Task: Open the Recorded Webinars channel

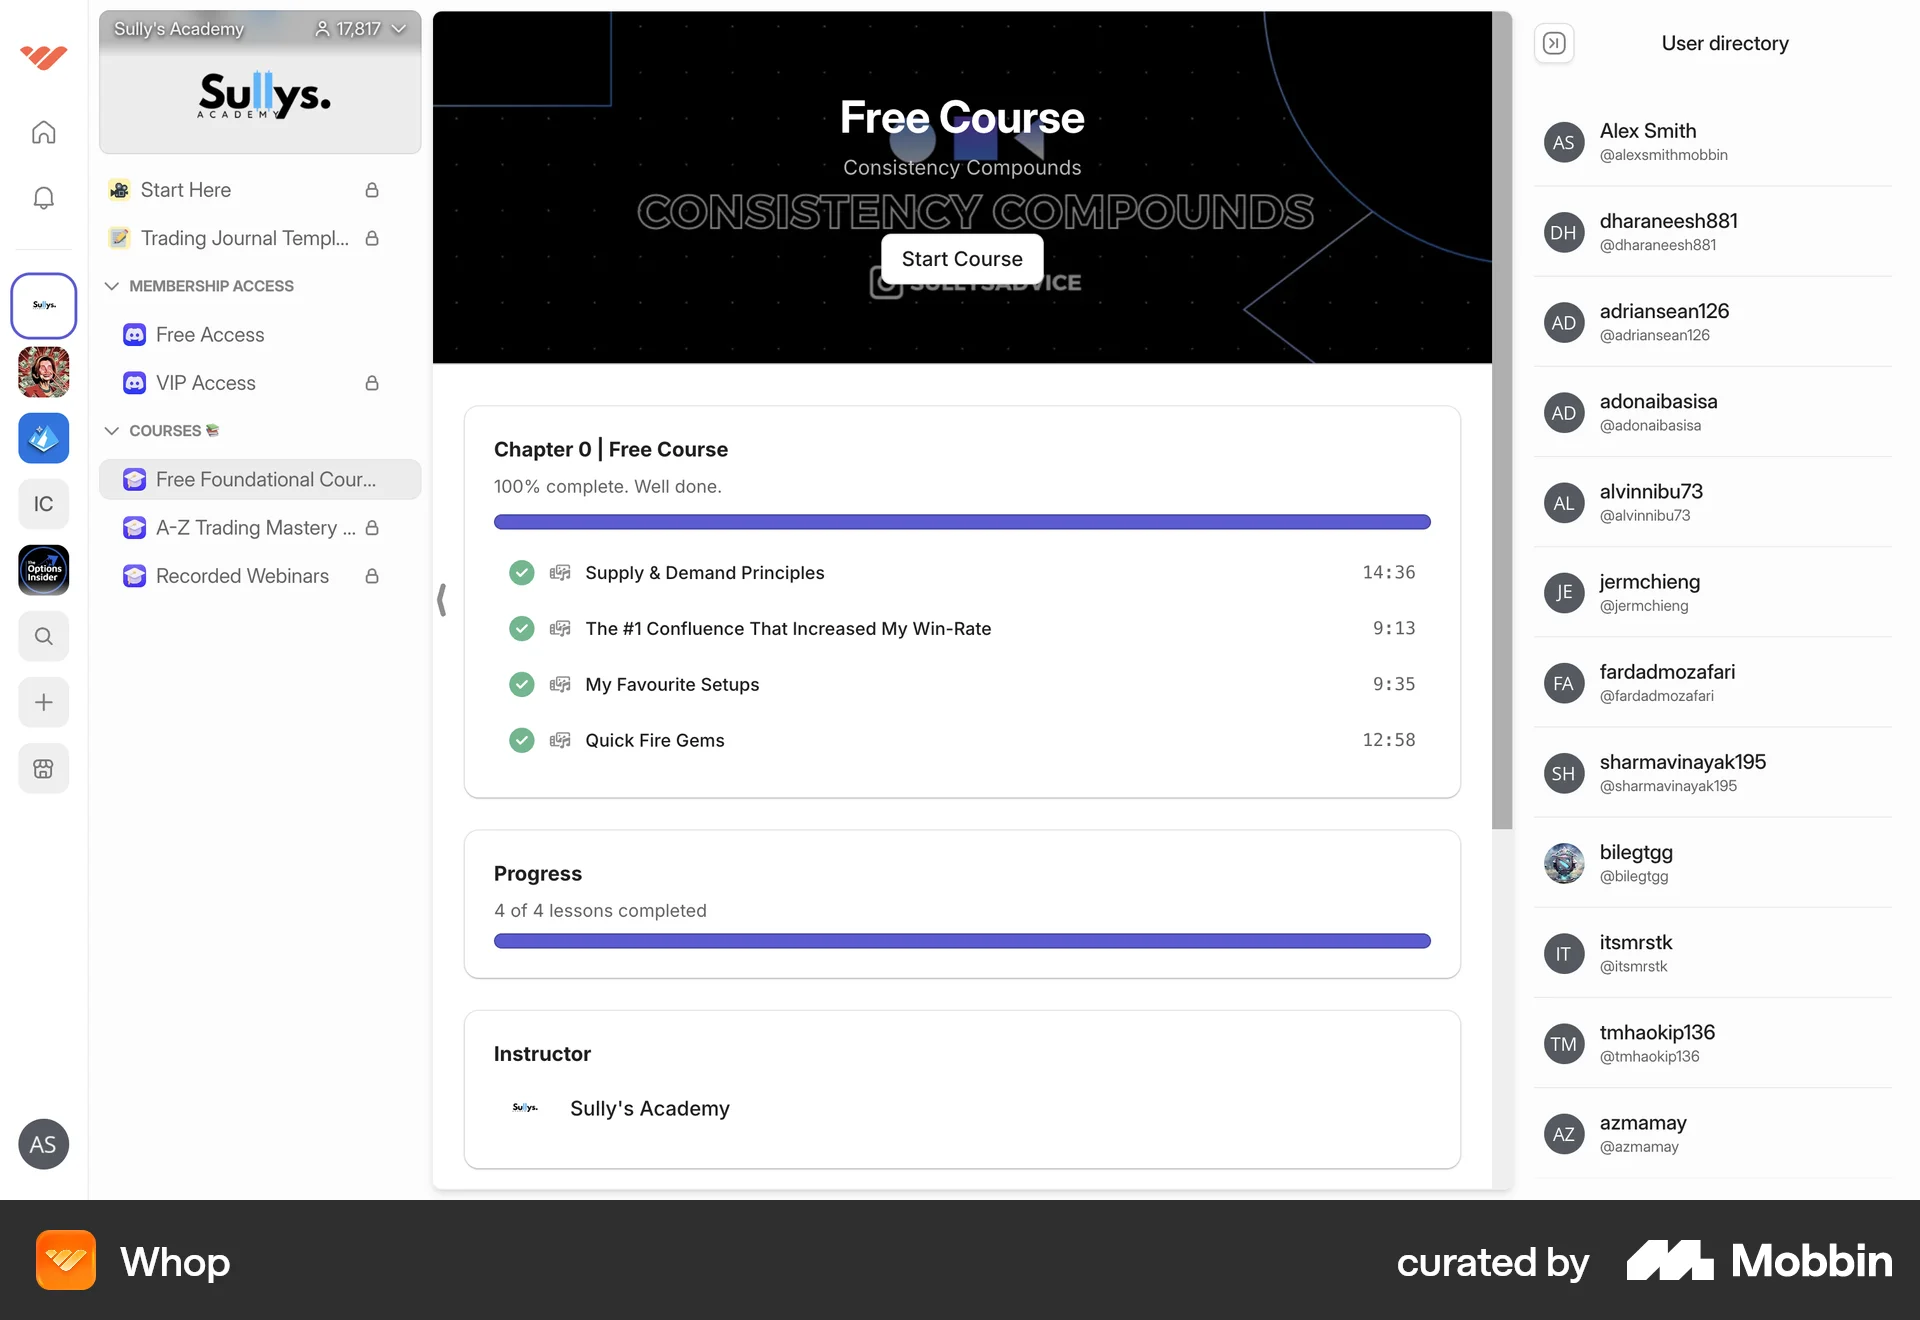Action: [x=242, y=576]
